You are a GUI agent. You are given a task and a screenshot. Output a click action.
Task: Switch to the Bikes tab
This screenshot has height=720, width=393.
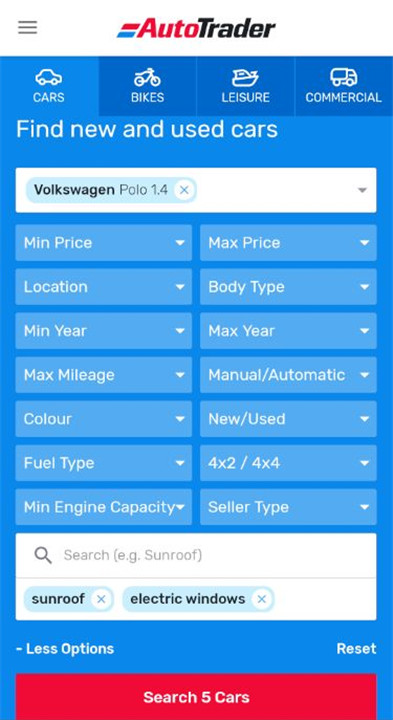pyautogui.click(x=147, y=86)
